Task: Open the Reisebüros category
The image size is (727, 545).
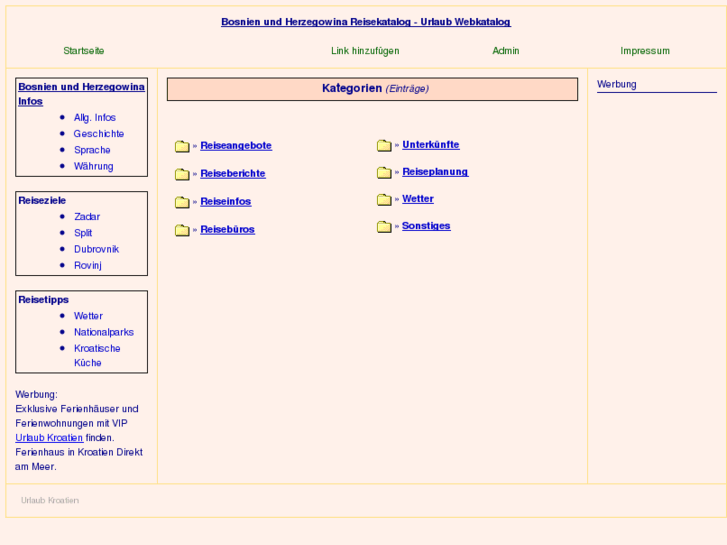Action: point(228,229)
